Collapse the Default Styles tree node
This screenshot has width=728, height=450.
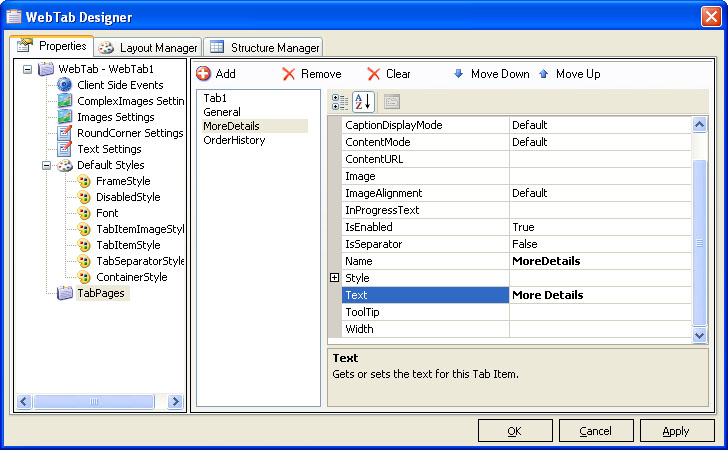point(46,165)
